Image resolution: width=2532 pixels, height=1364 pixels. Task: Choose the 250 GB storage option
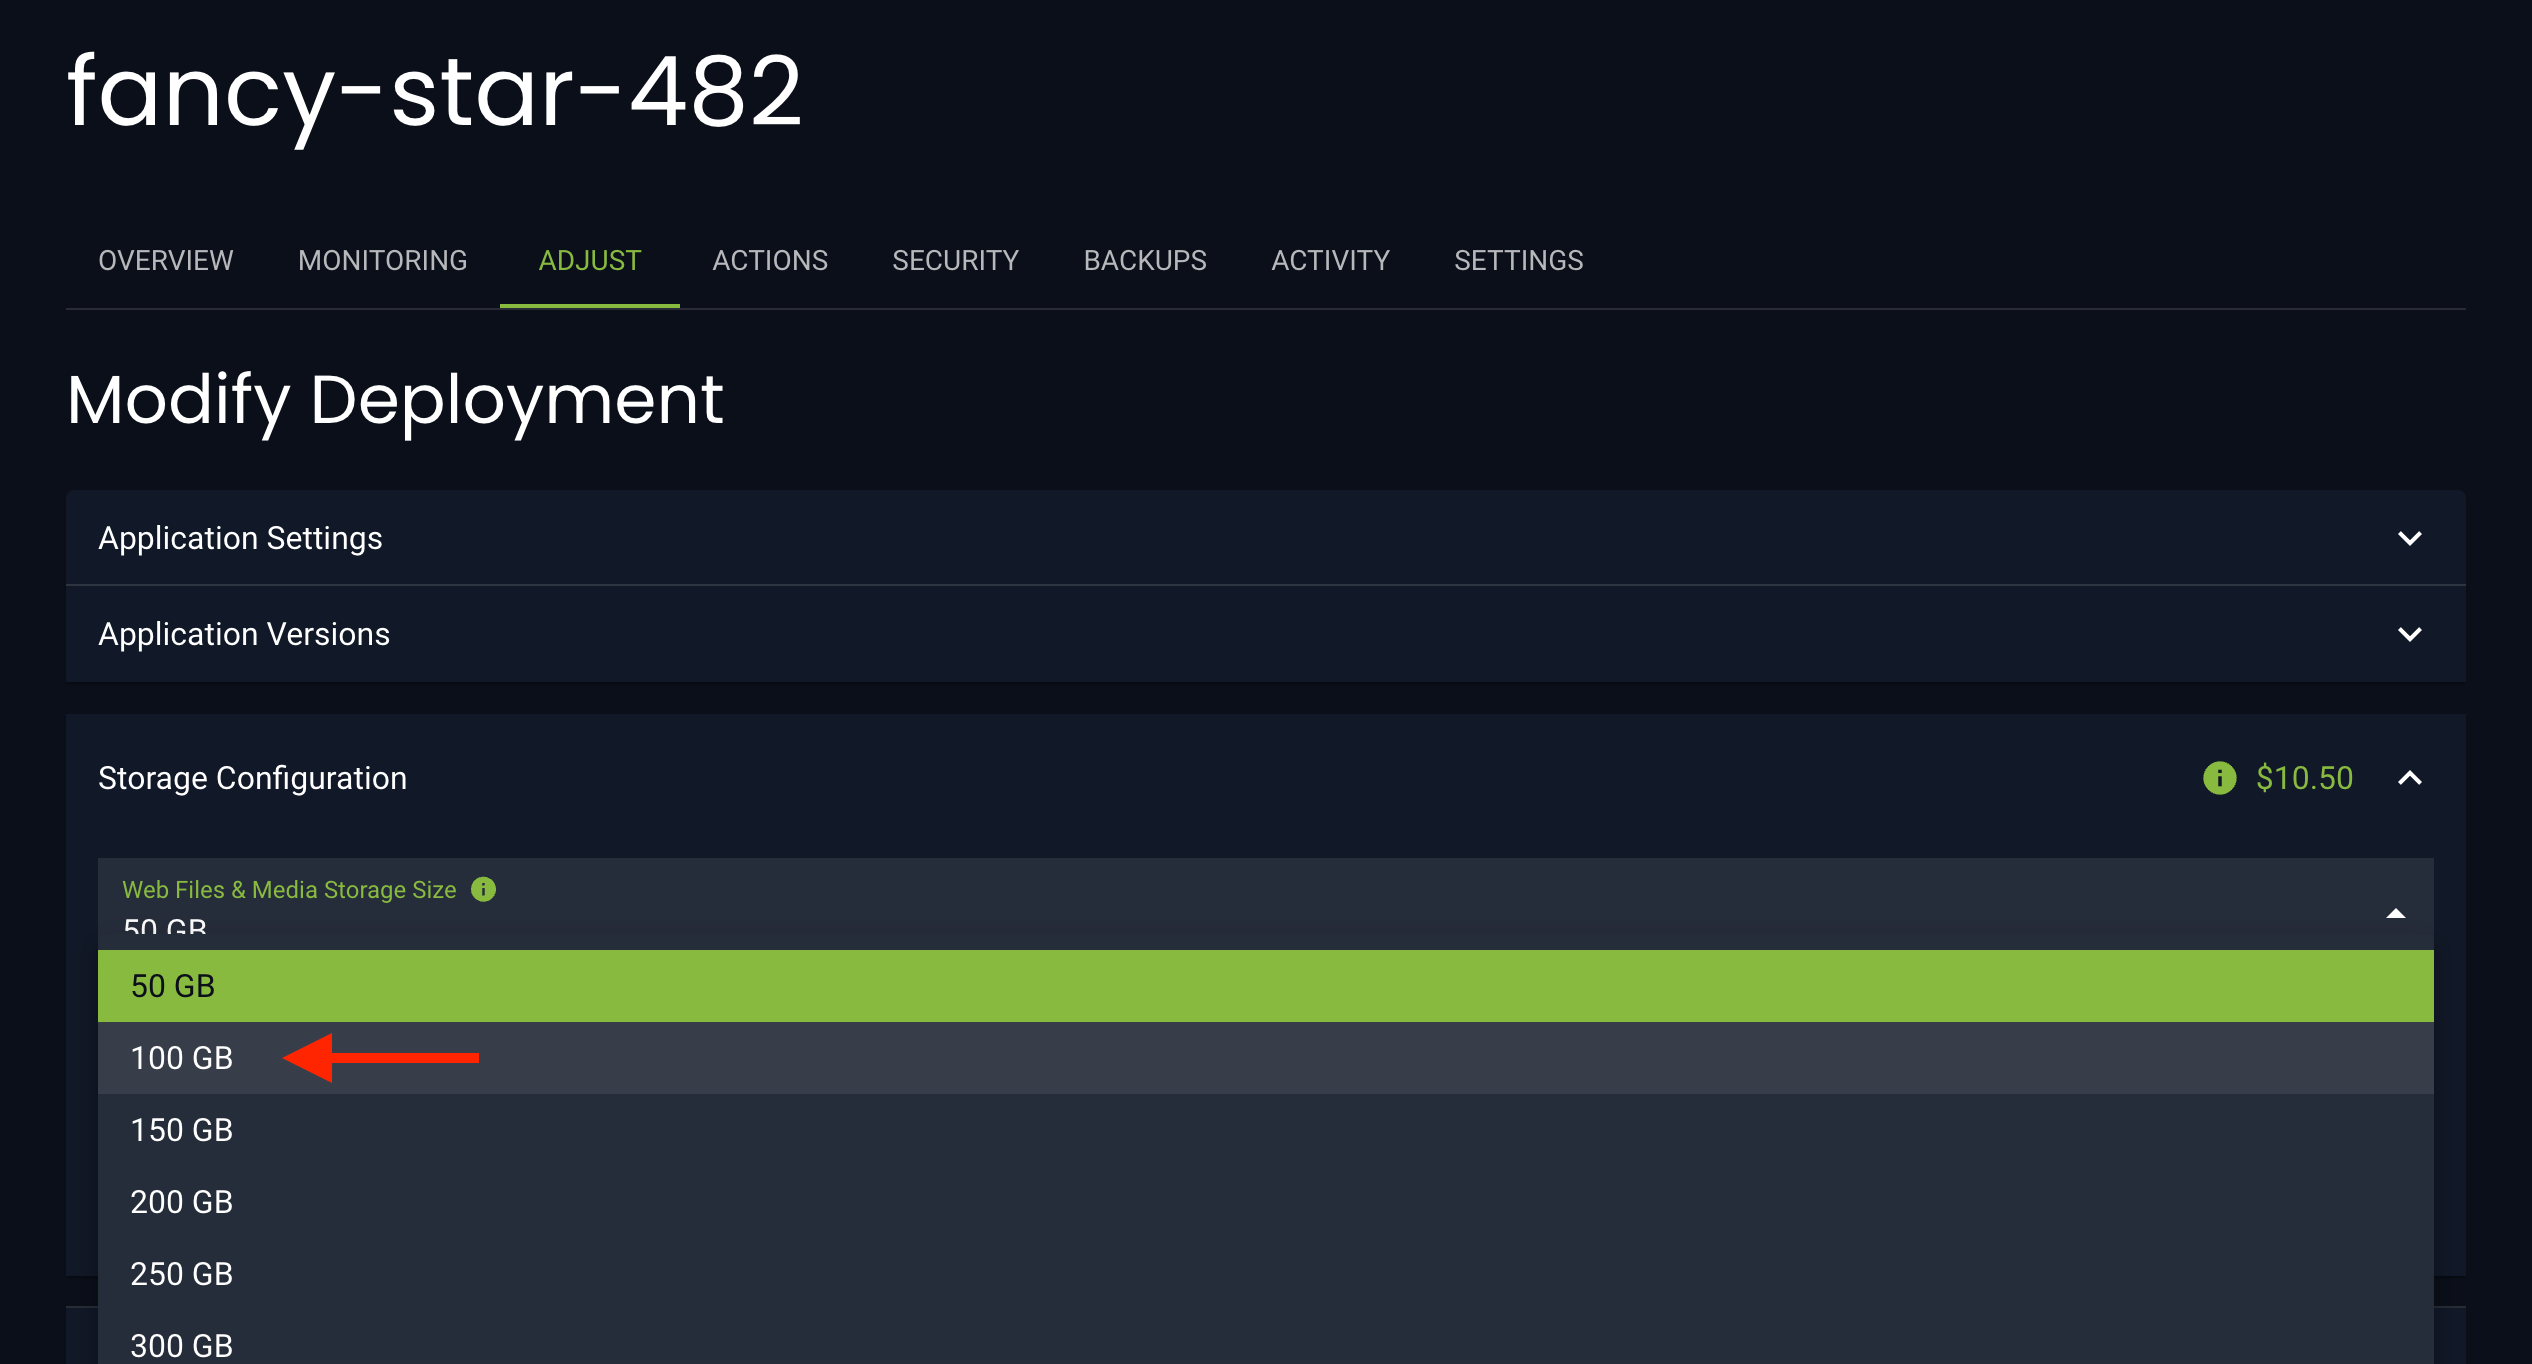[x=181, y=1274]
